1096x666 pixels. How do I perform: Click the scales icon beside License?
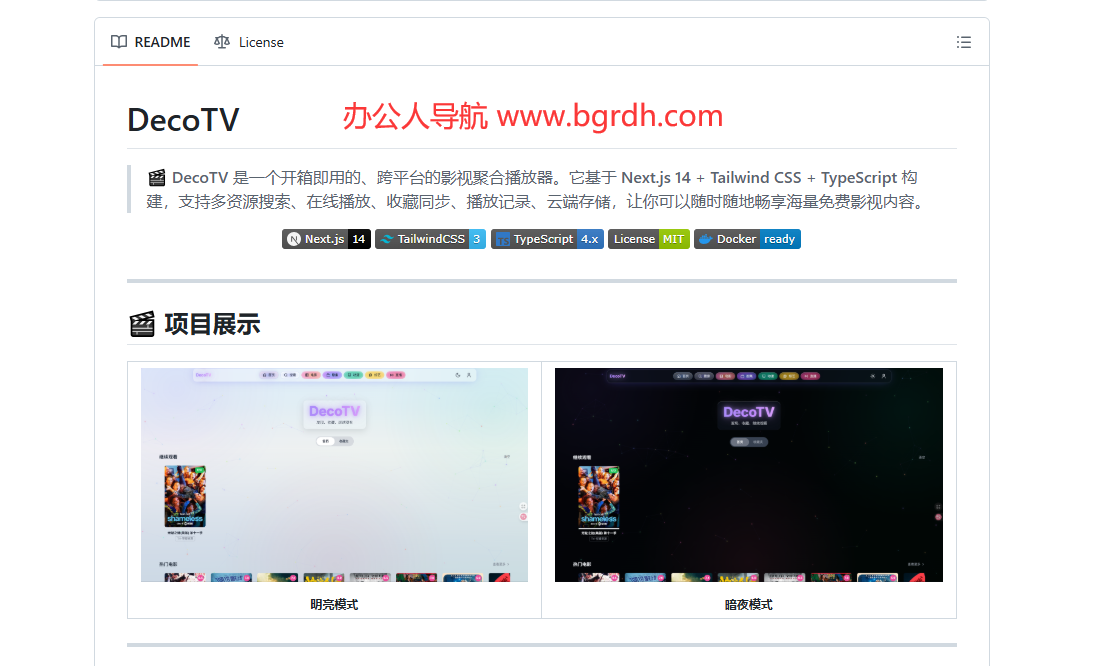[222, 42]
